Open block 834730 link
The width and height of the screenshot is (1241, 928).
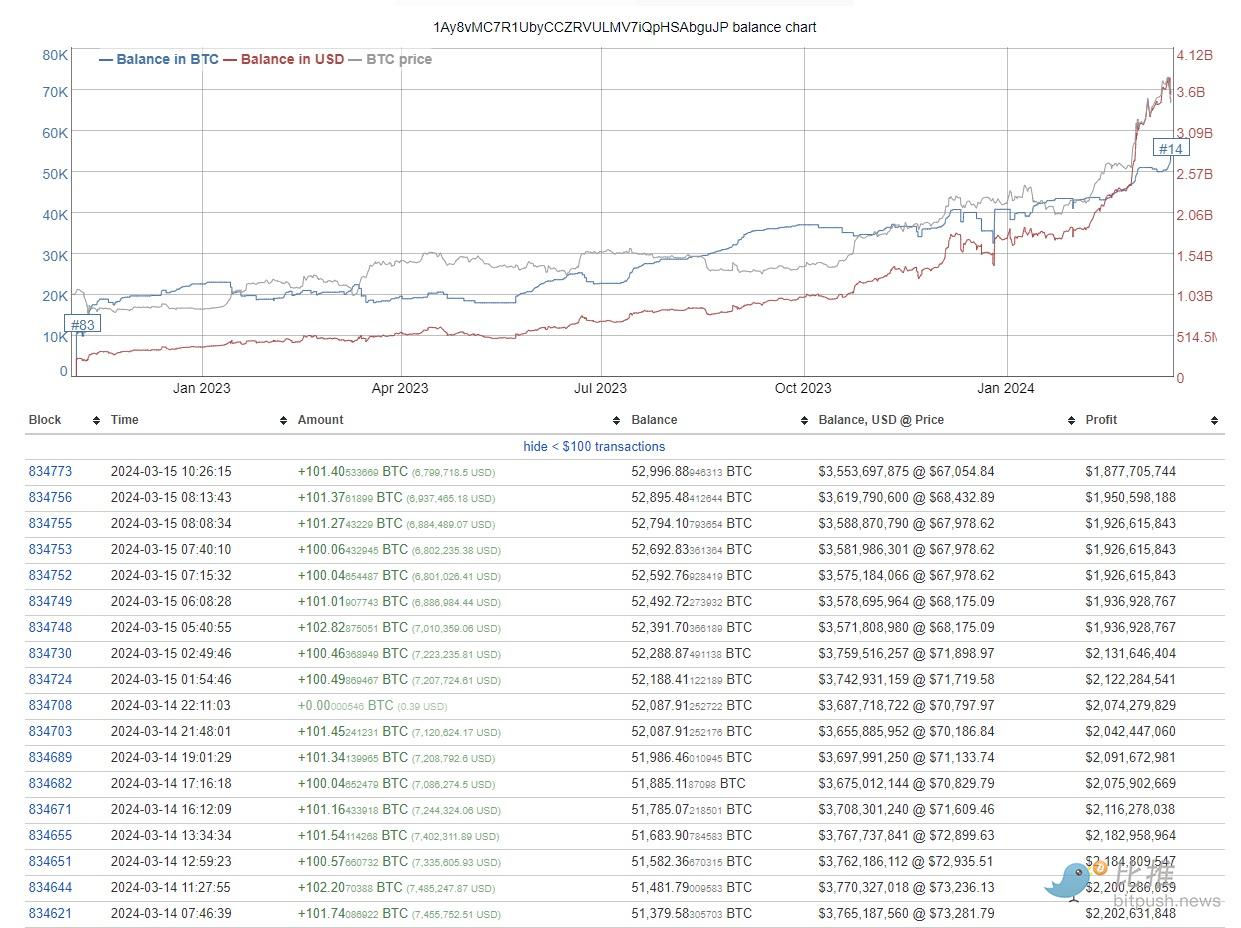50,653
